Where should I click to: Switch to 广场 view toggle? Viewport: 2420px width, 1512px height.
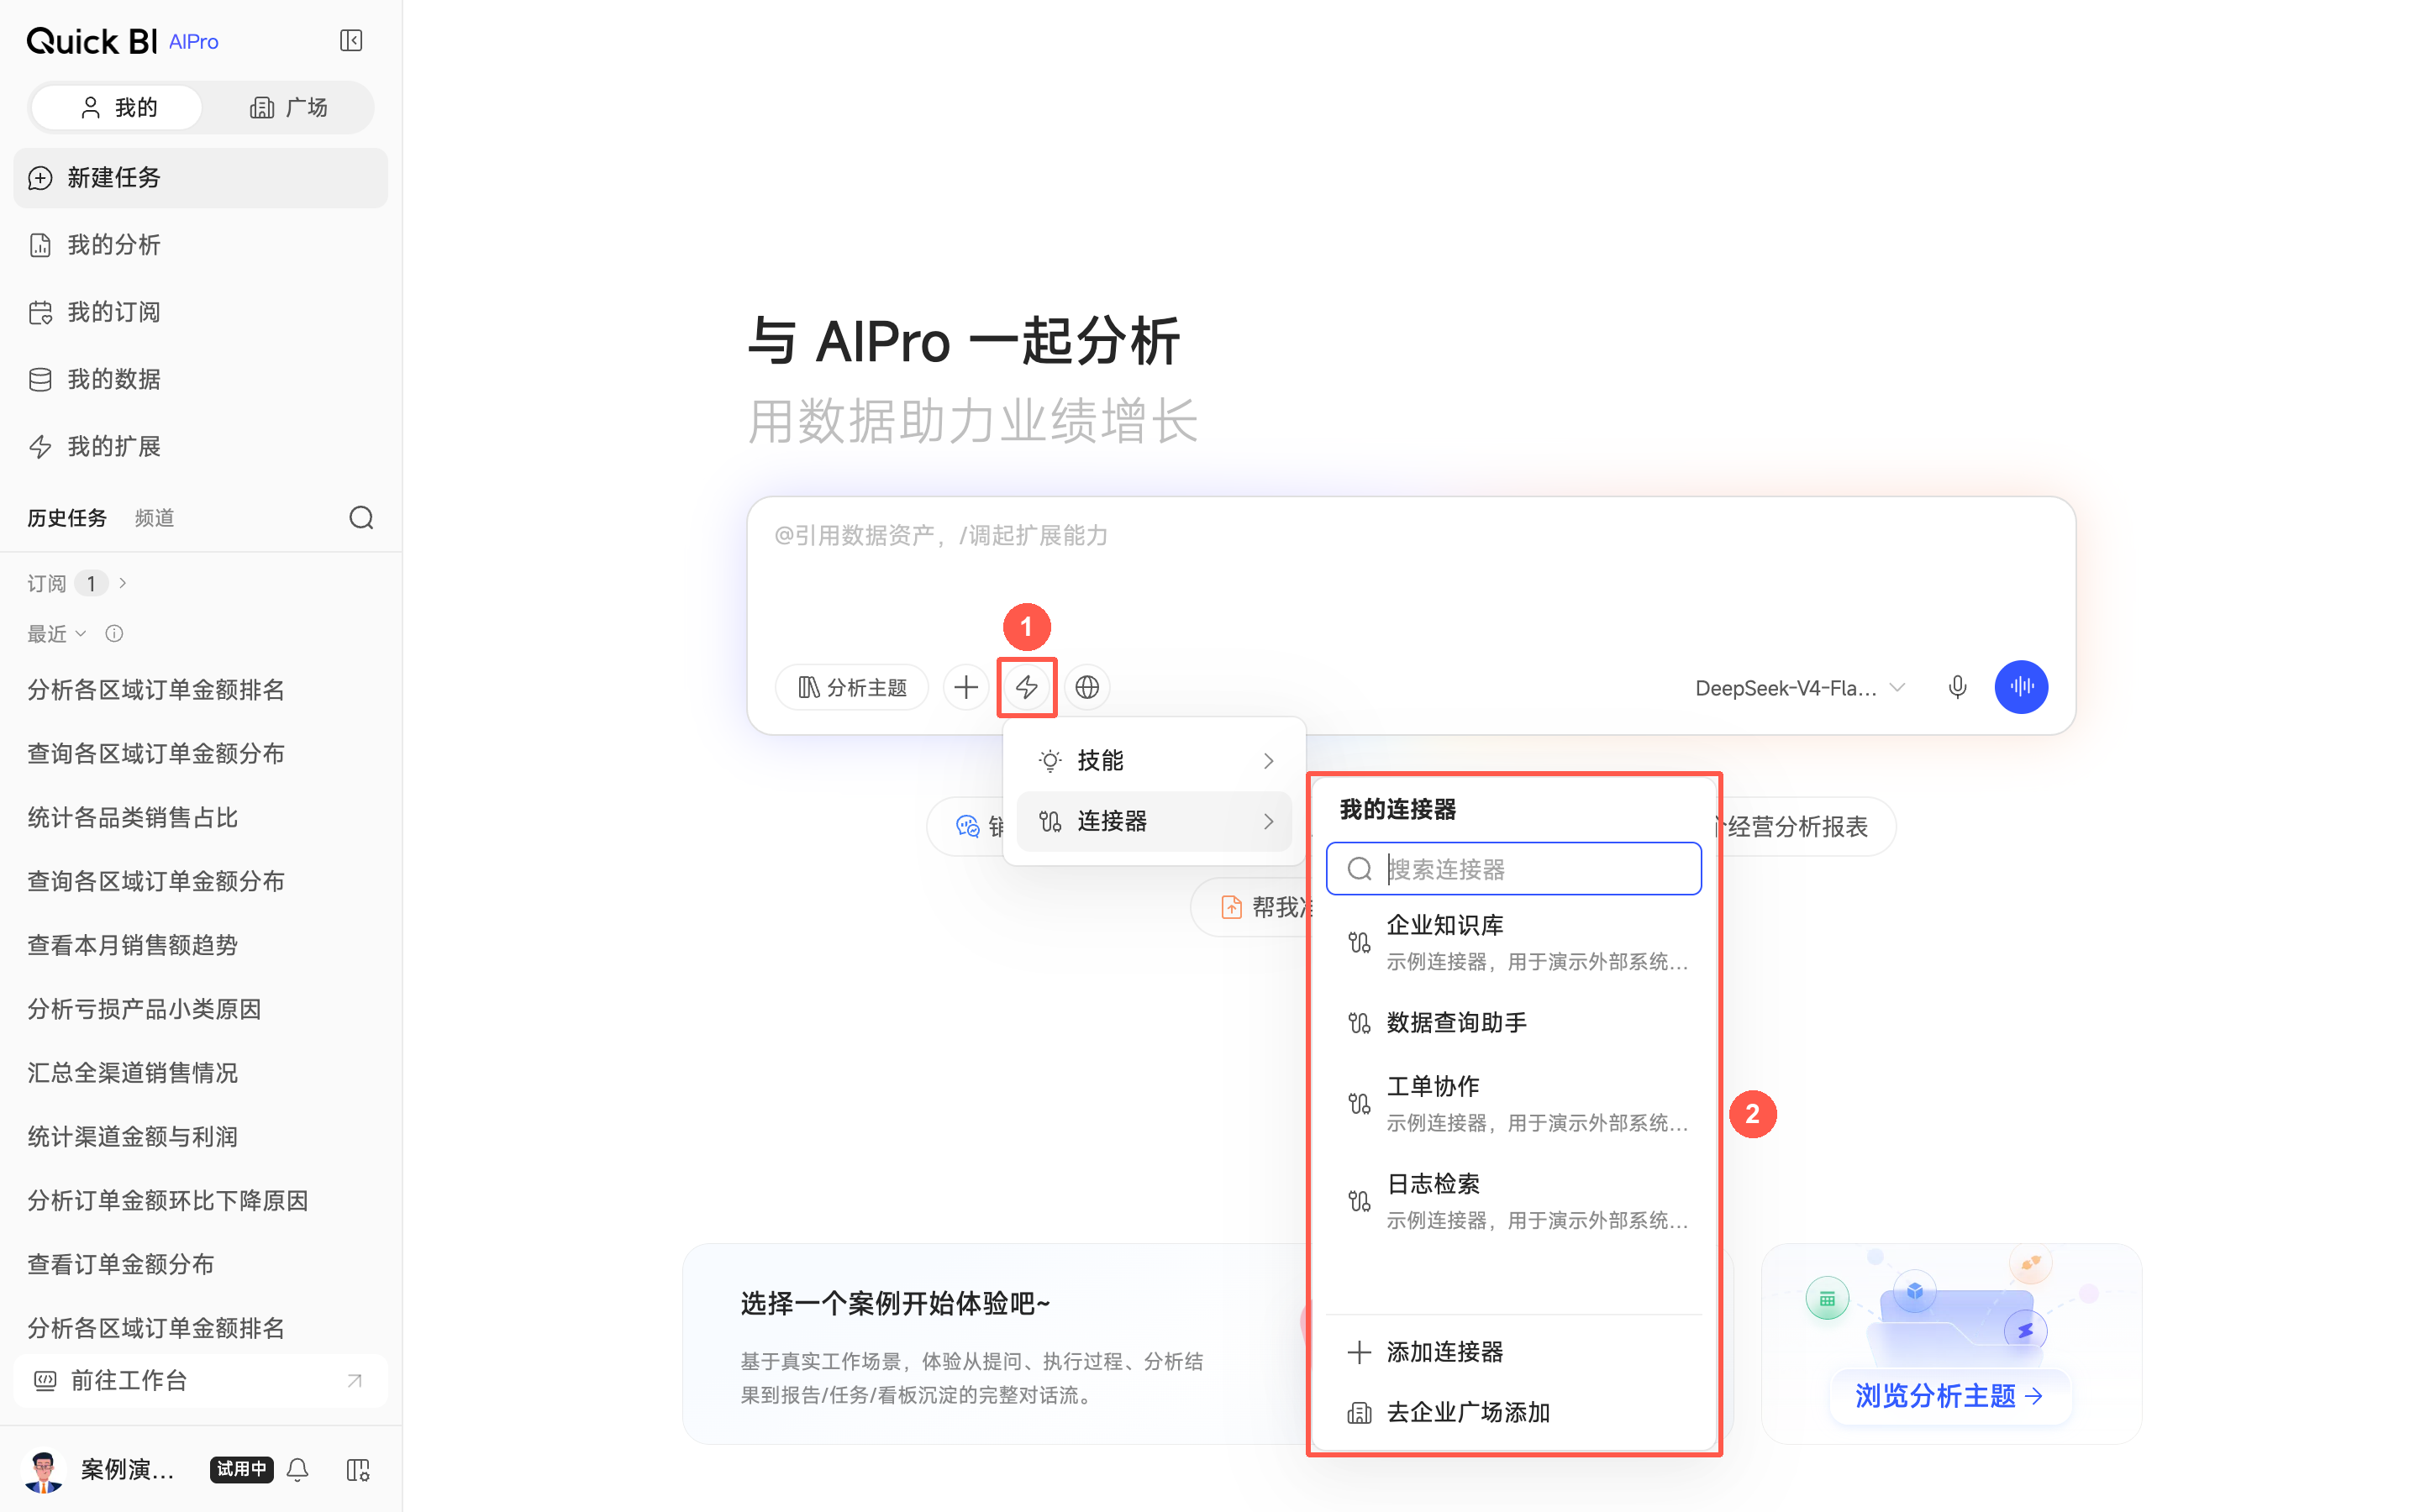[x=288, y=107]
